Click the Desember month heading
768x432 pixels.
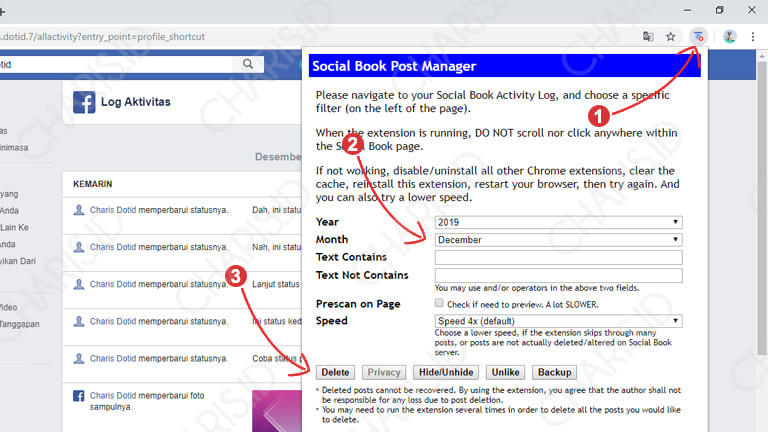coord(278,157)
